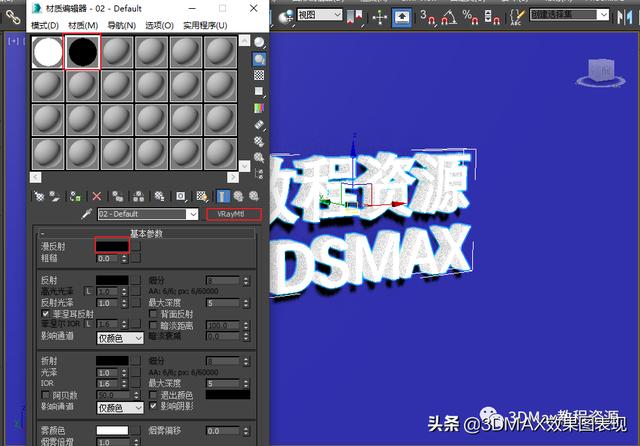This screenshot has height=446, width=640.
Task: Click Video Color Check icon
Action: (x=259, y=108)
